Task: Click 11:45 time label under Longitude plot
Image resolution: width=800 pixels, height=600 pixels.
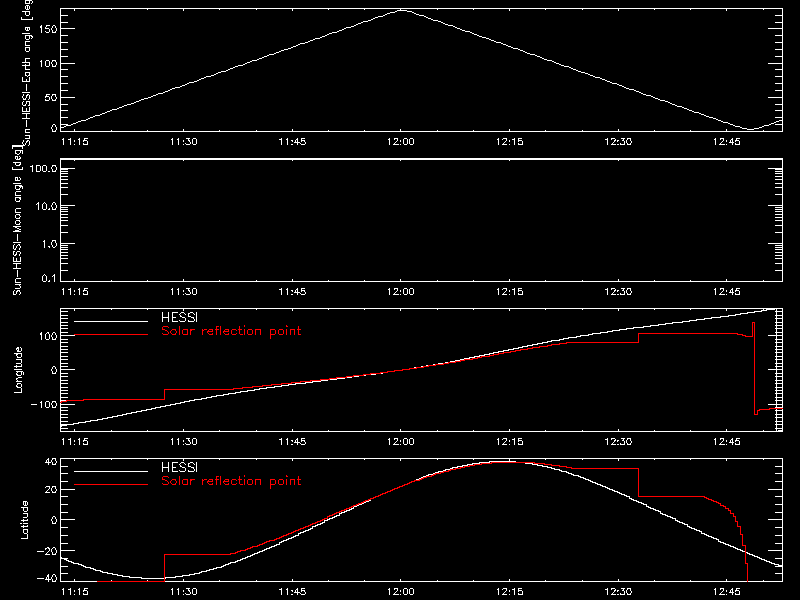Action: (292, 441)
